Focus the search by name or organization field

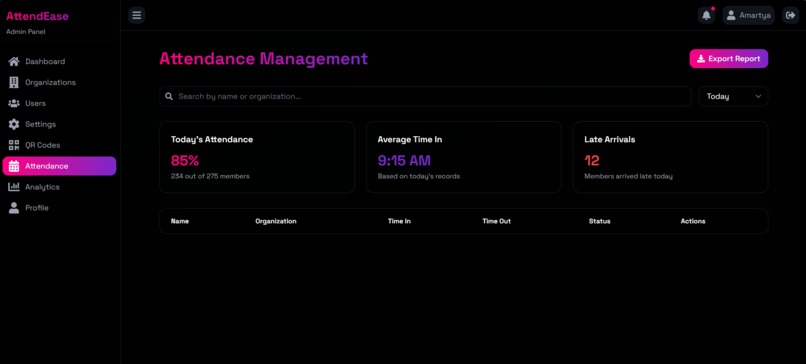[x=425, y=96]
